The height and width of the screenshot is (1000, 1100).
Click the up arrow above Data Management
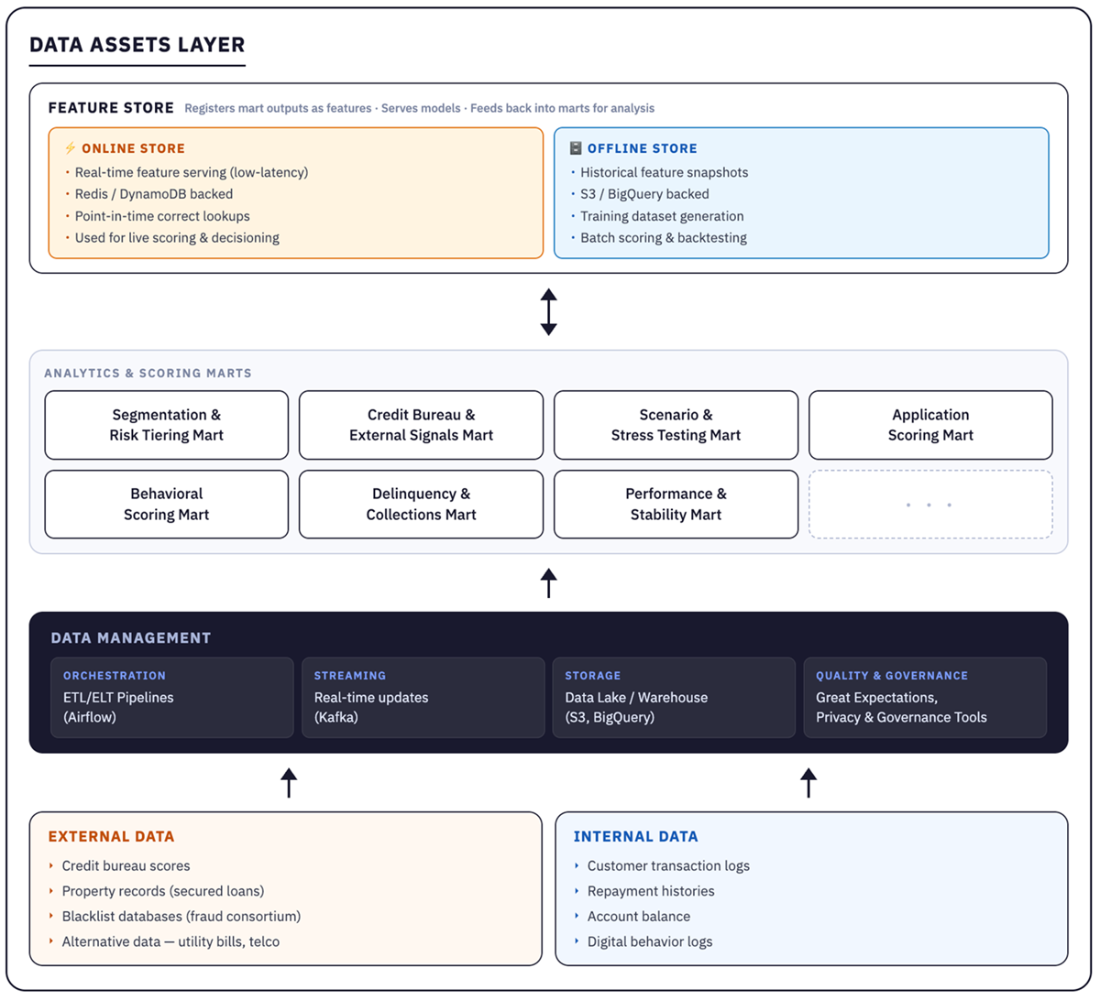[548, 582]
